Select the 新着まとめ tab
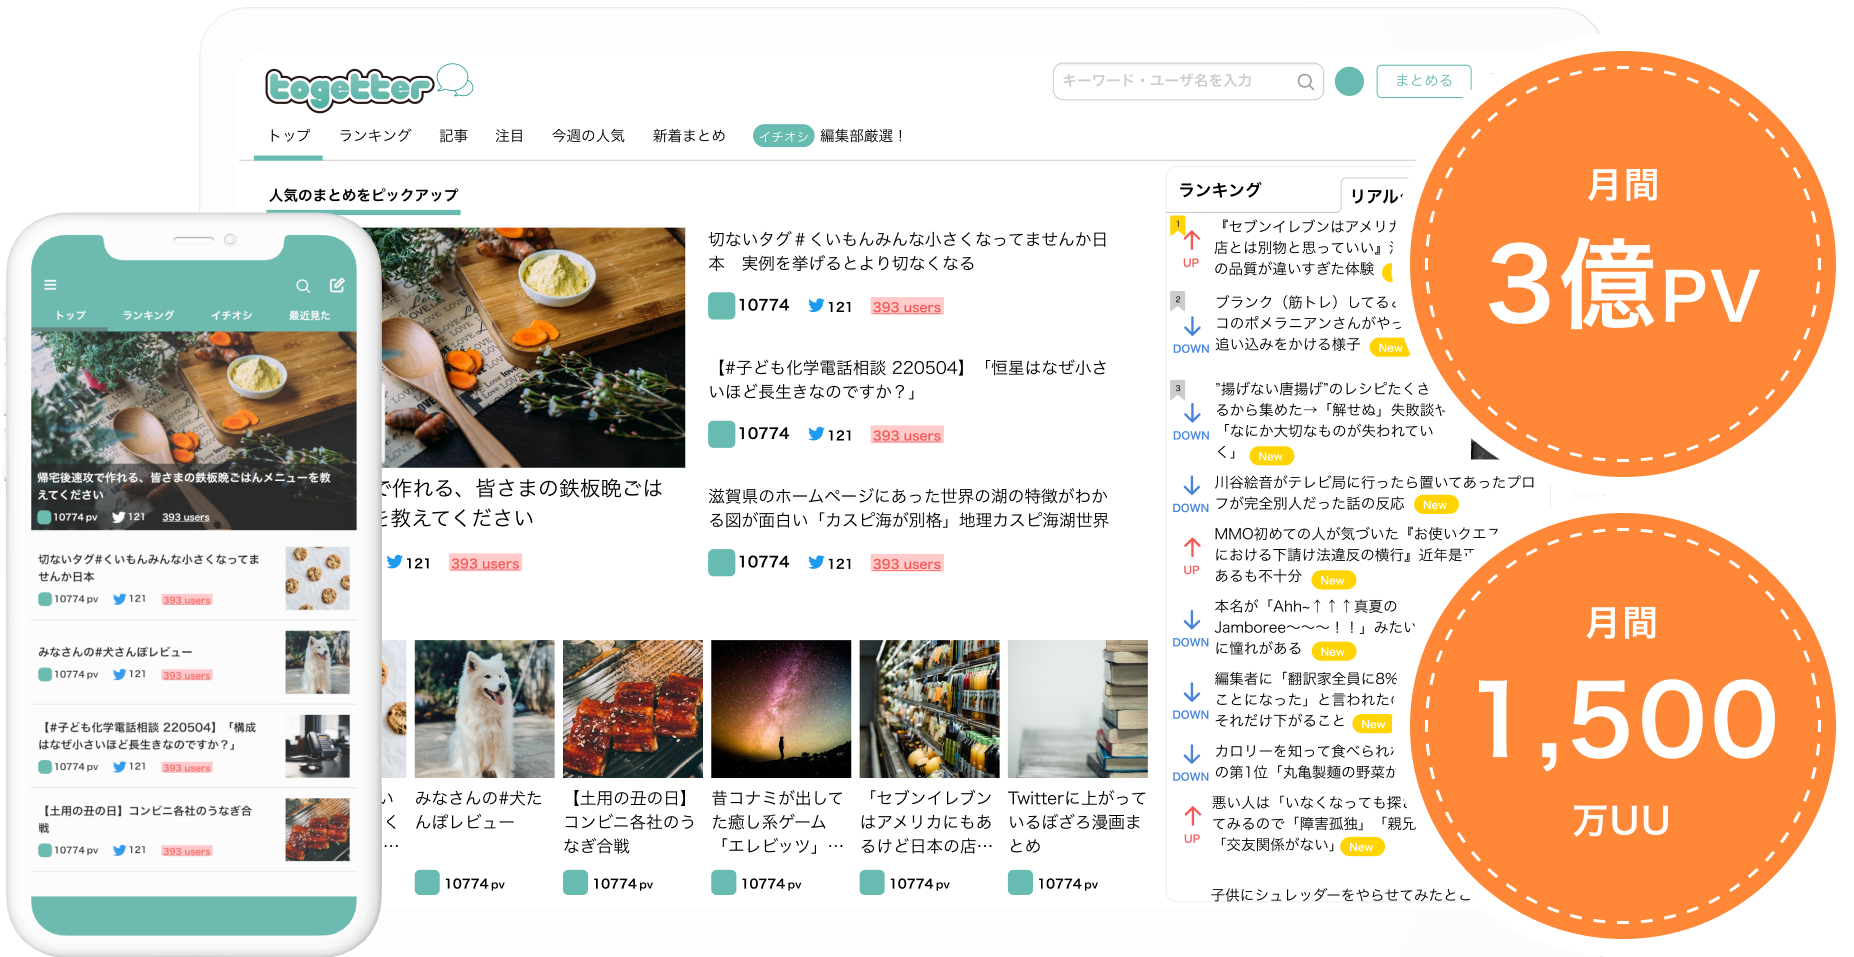Image resolution: width=1854 pixels, height=957 pixels. point(689,136)
